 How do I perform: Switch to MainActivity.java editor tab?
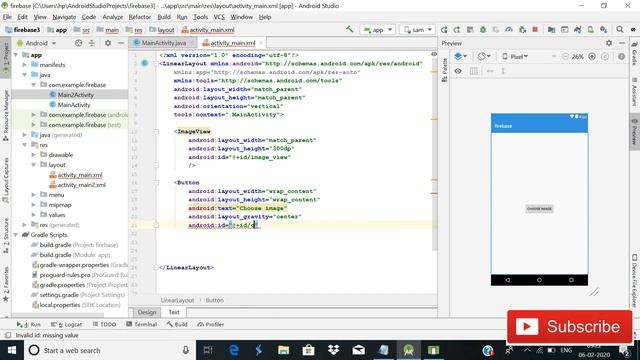(163, 43)
